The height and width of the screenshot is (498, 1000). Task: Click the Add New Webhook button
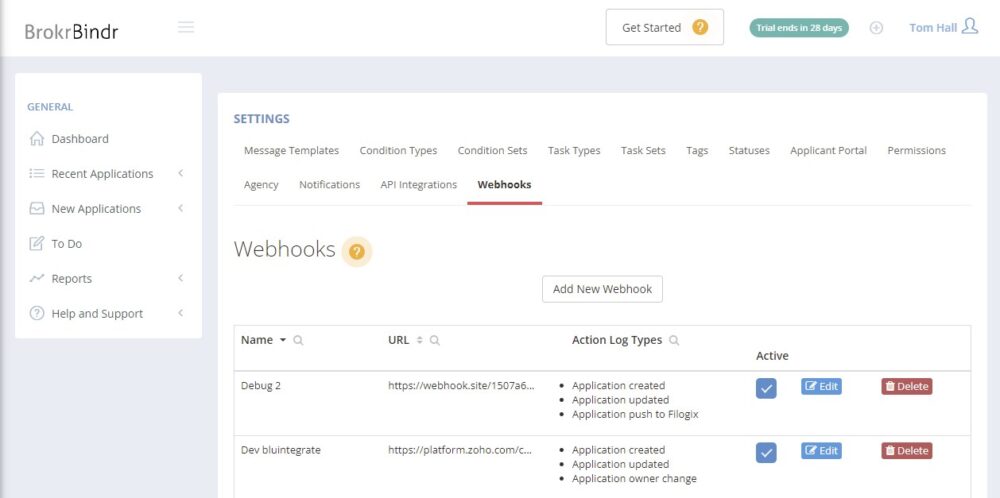(602, 289)
